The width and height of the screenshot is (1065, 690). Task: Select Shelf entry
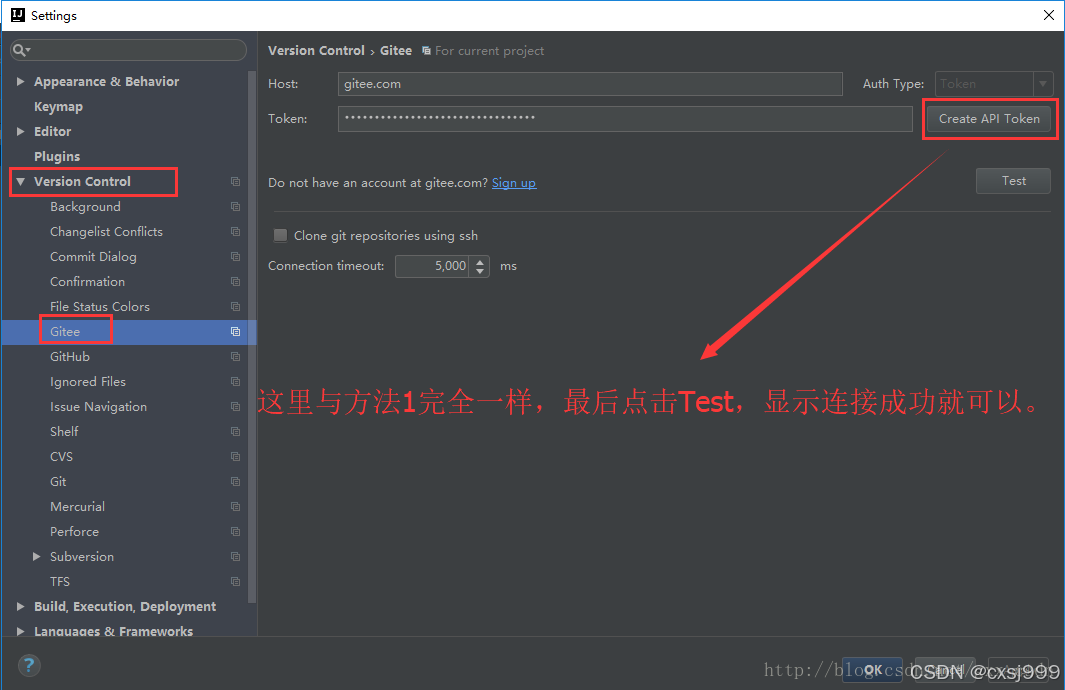click(65, 431)
